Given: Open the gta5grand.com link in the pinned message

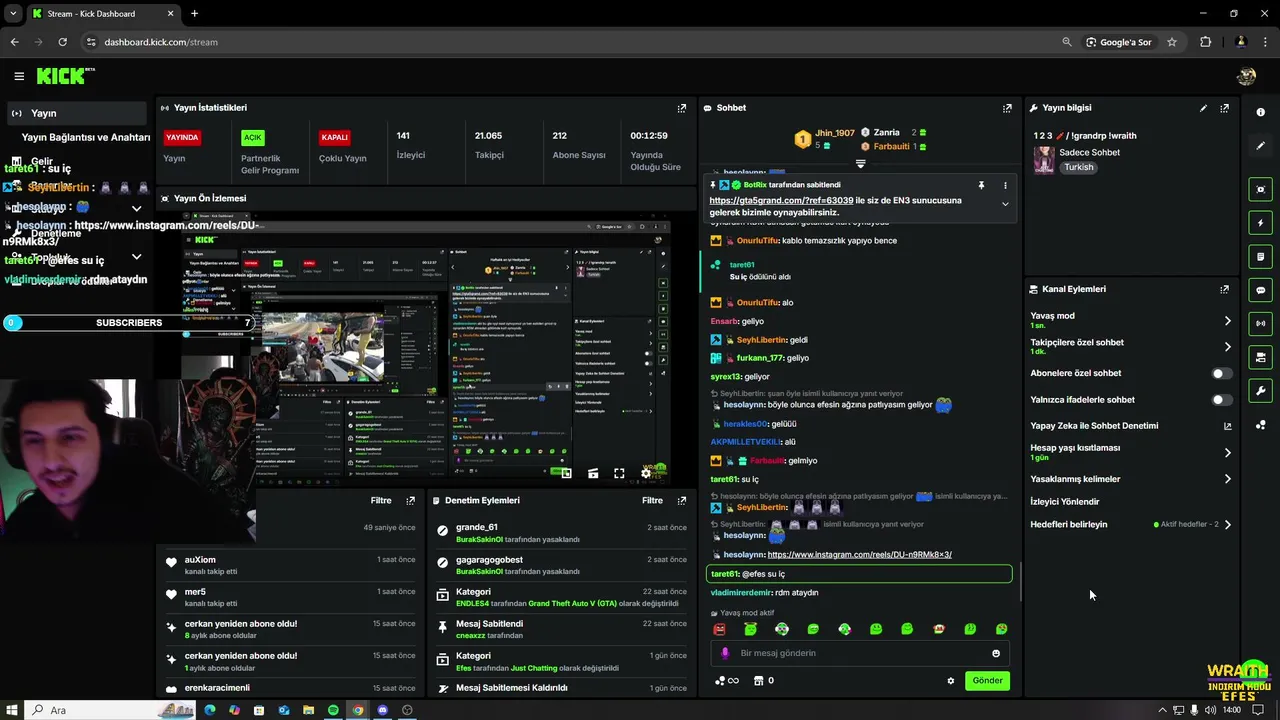Looking at the screenshot, I should (781, 200).
